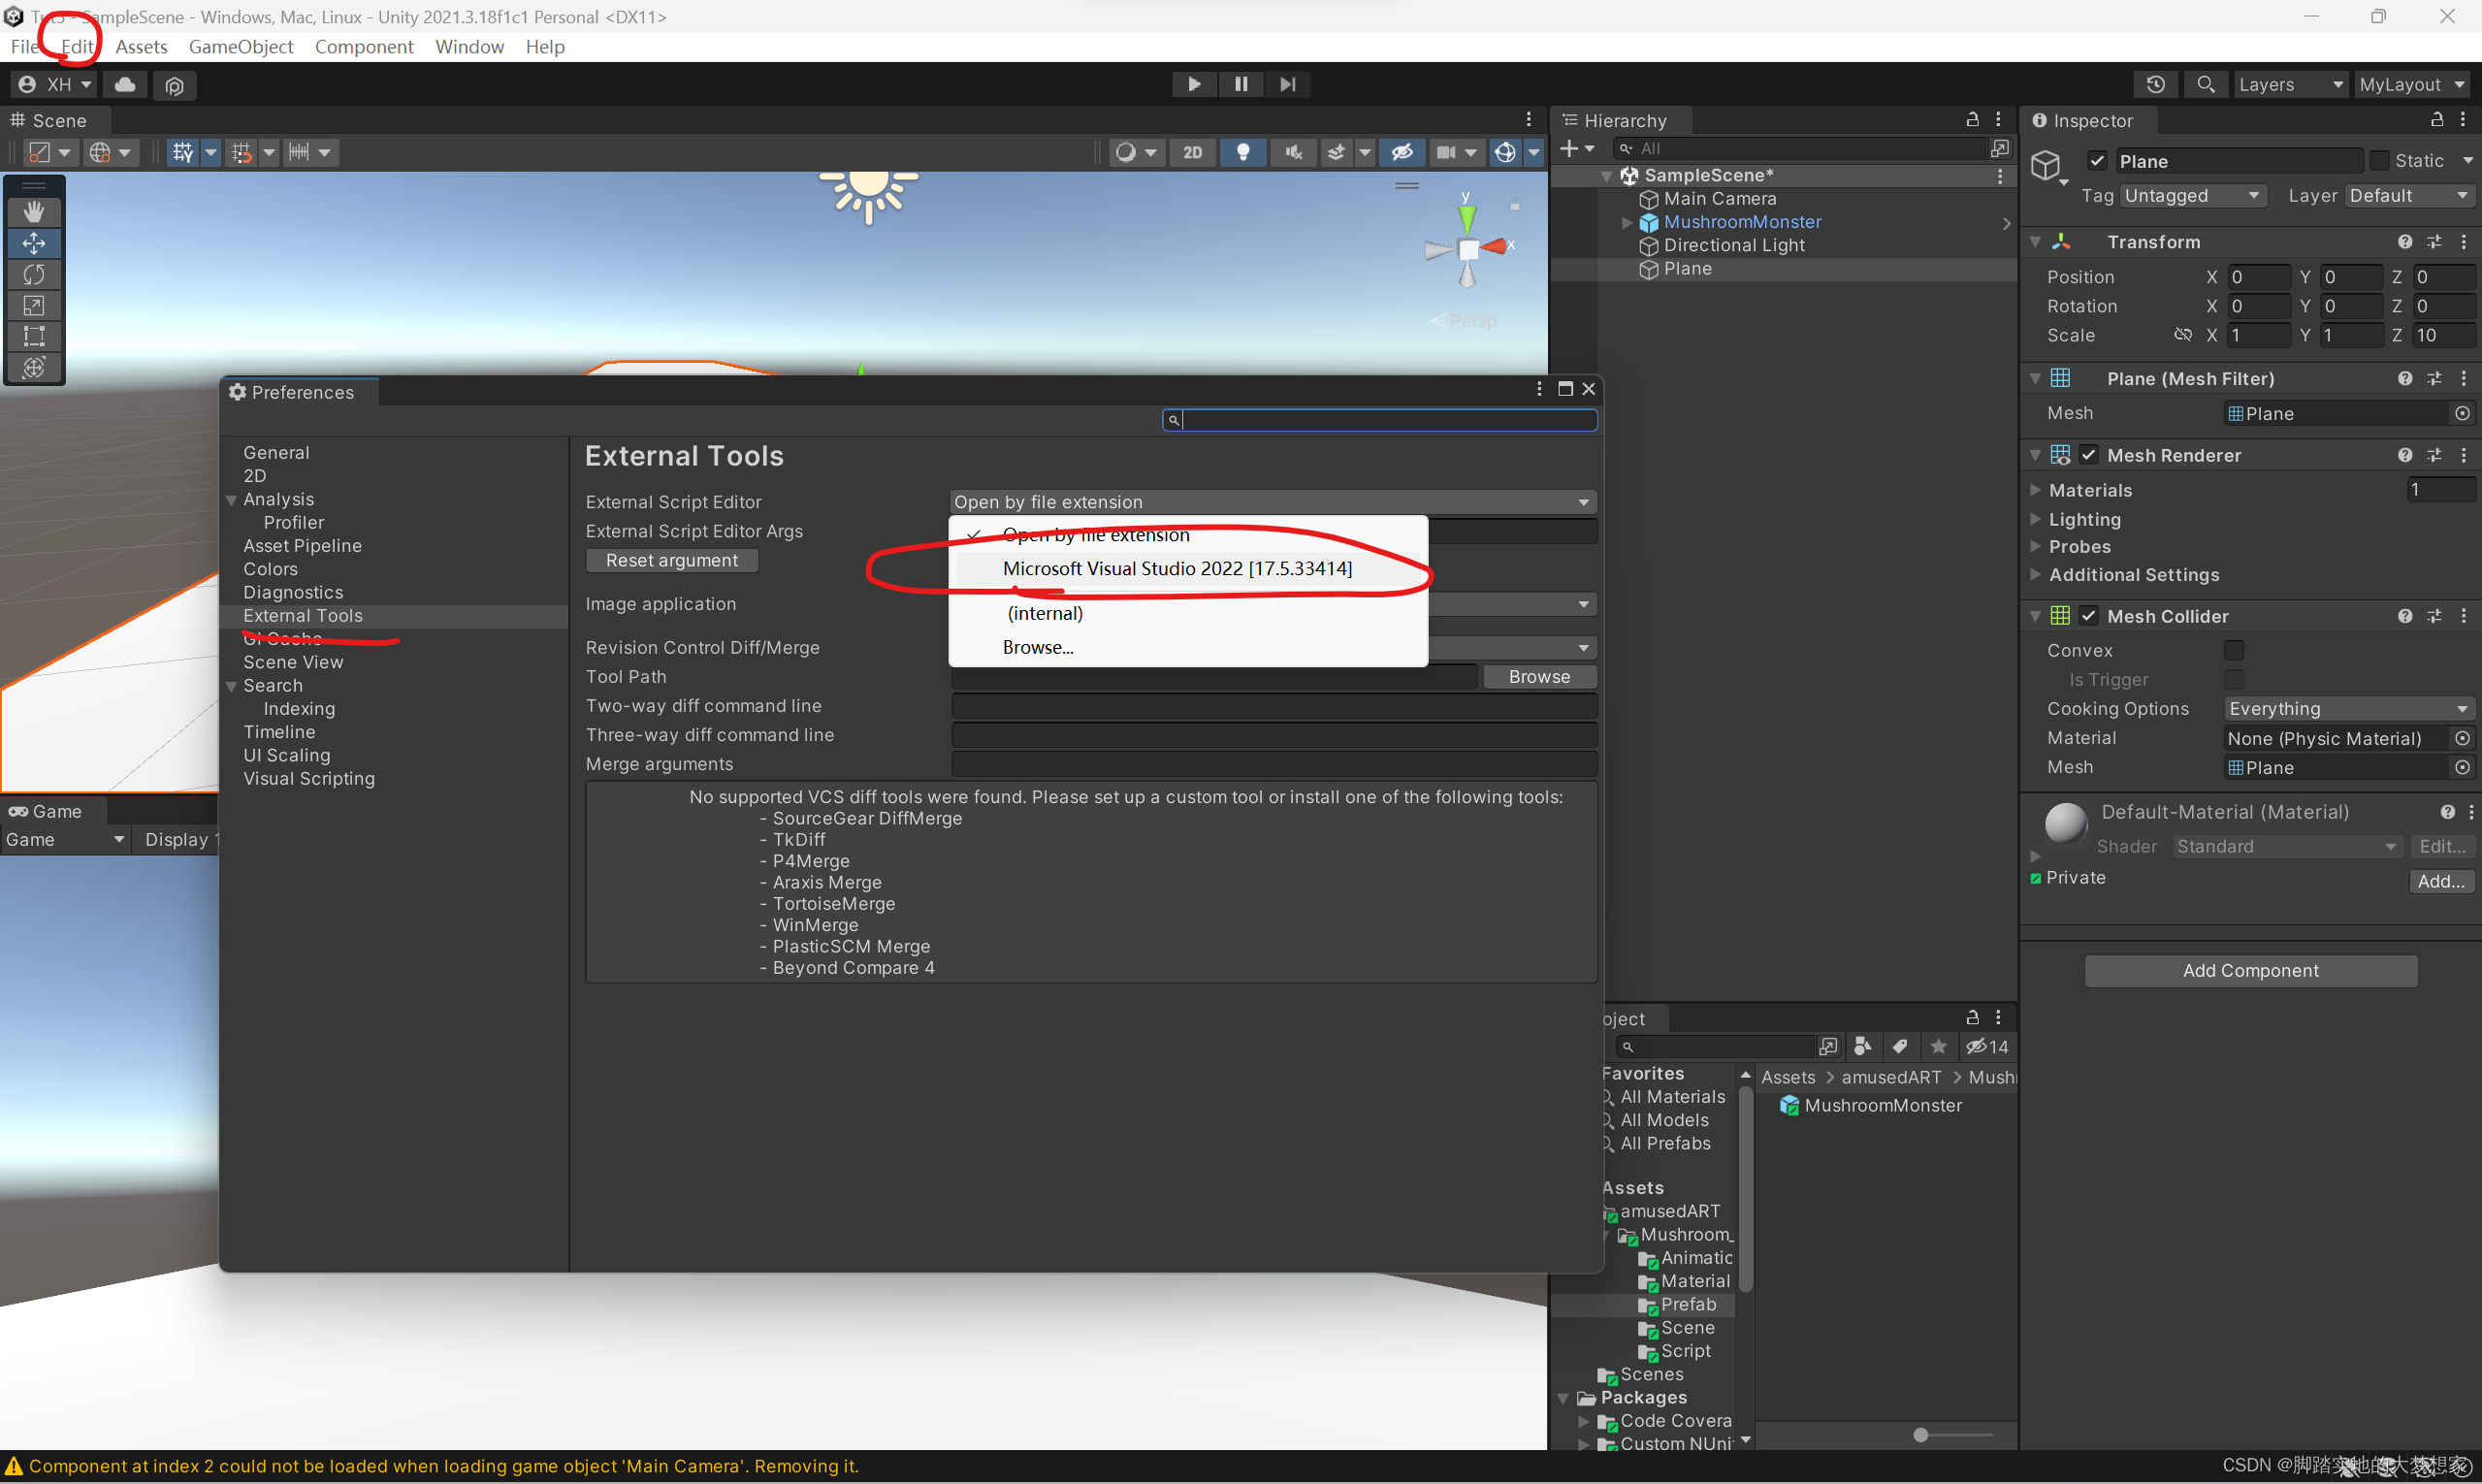Open Cooking Options Everything dropdown
This screenshot has height=1484, width=2482.
(2350, 709)
